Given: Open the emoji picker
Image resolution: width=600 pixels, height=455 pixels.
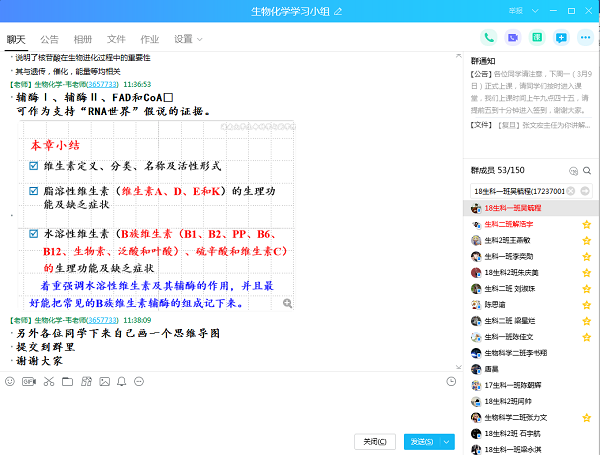Looking at the screenshot, I should [x=10, y=381].
